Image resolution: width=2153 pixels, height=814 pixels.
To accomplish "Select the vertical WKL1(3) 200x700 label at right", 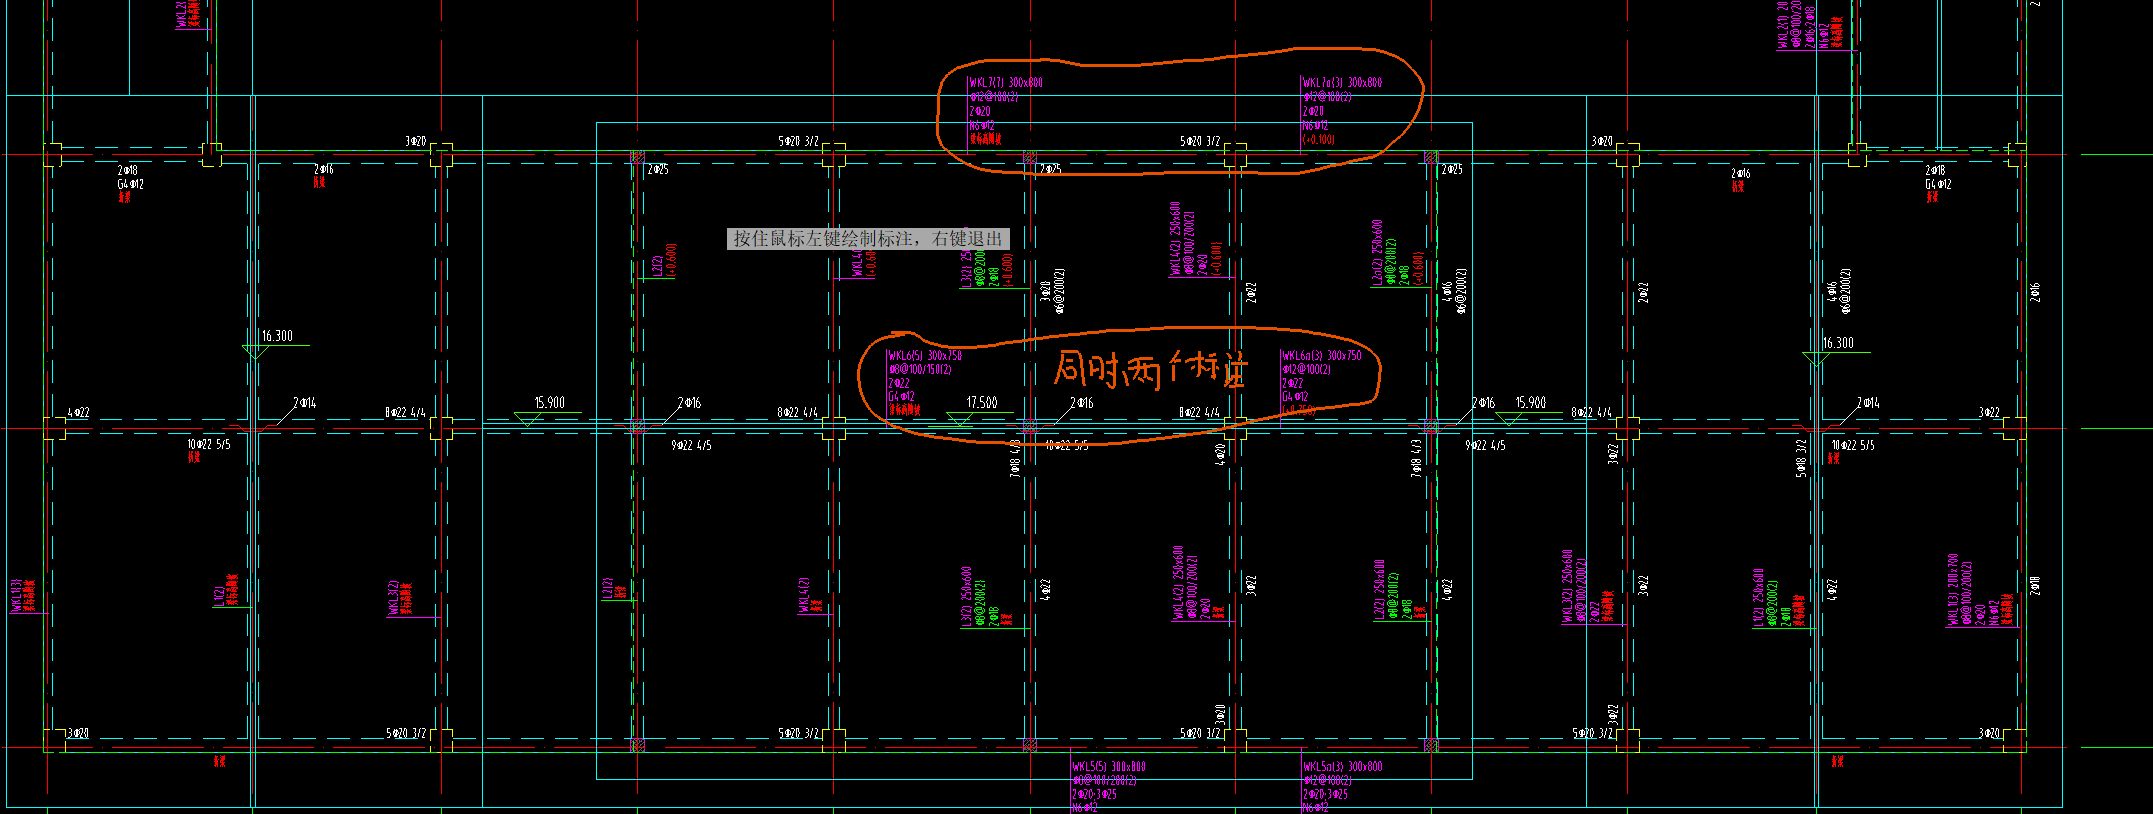I will click(x=1953, y=590).
